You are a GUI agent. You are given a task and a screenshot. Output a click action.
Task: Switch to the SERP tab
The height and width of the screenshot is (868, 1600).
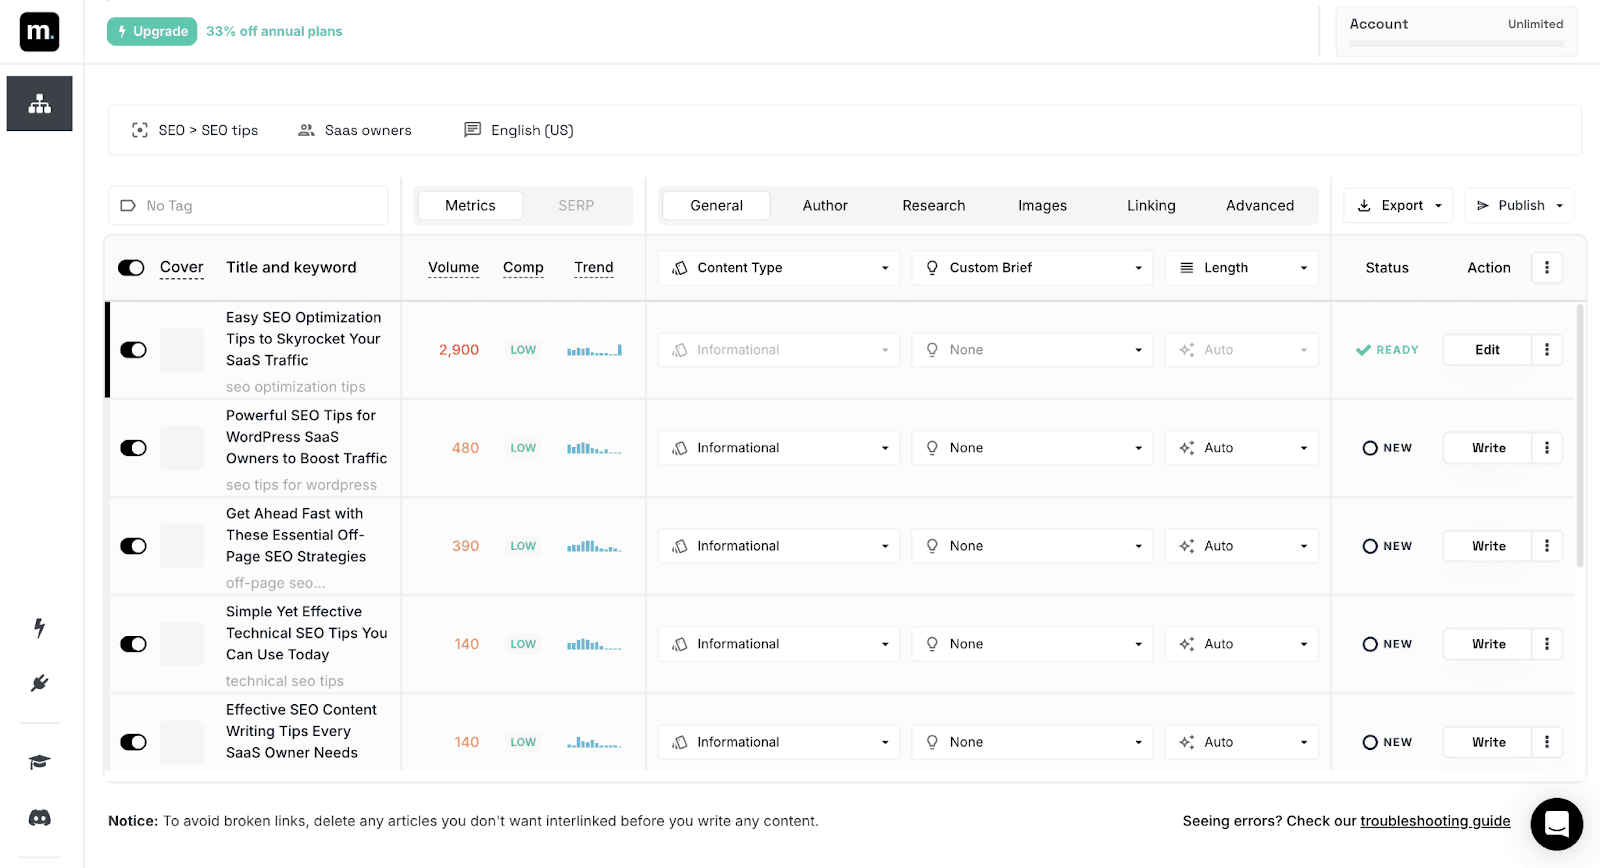point(576,206)
